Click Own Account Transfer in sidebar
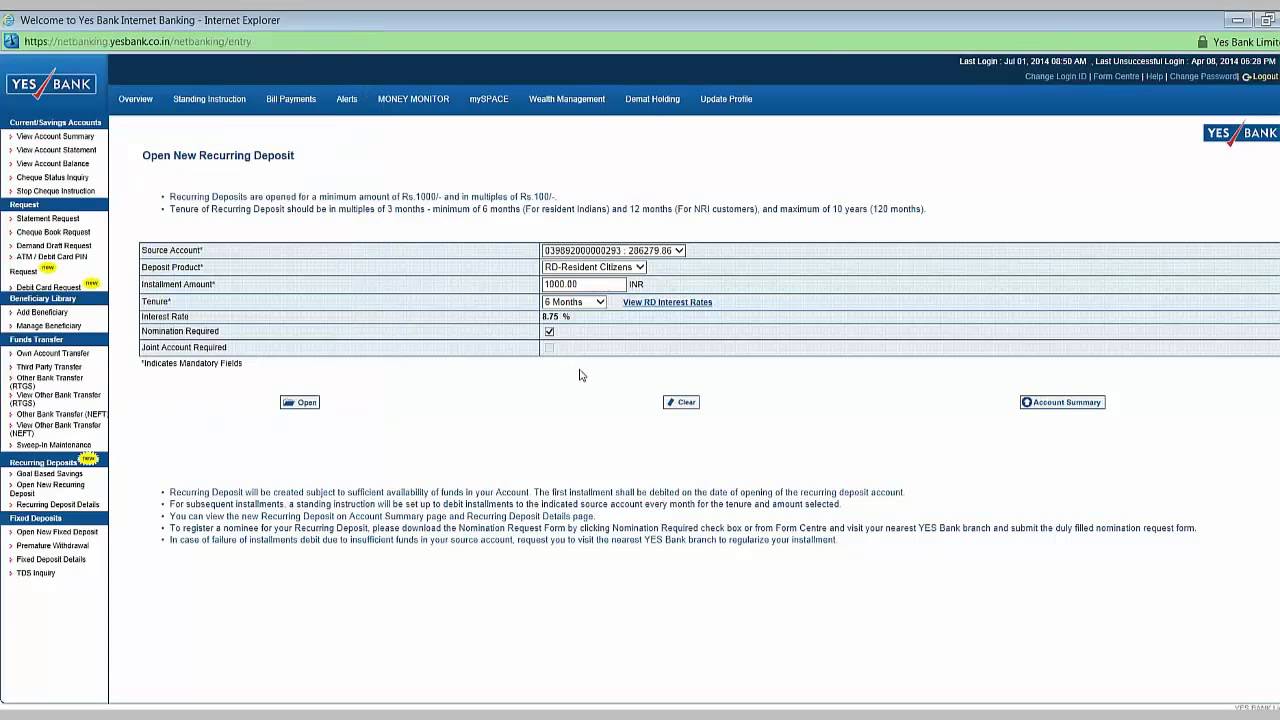 pos(53,353)
